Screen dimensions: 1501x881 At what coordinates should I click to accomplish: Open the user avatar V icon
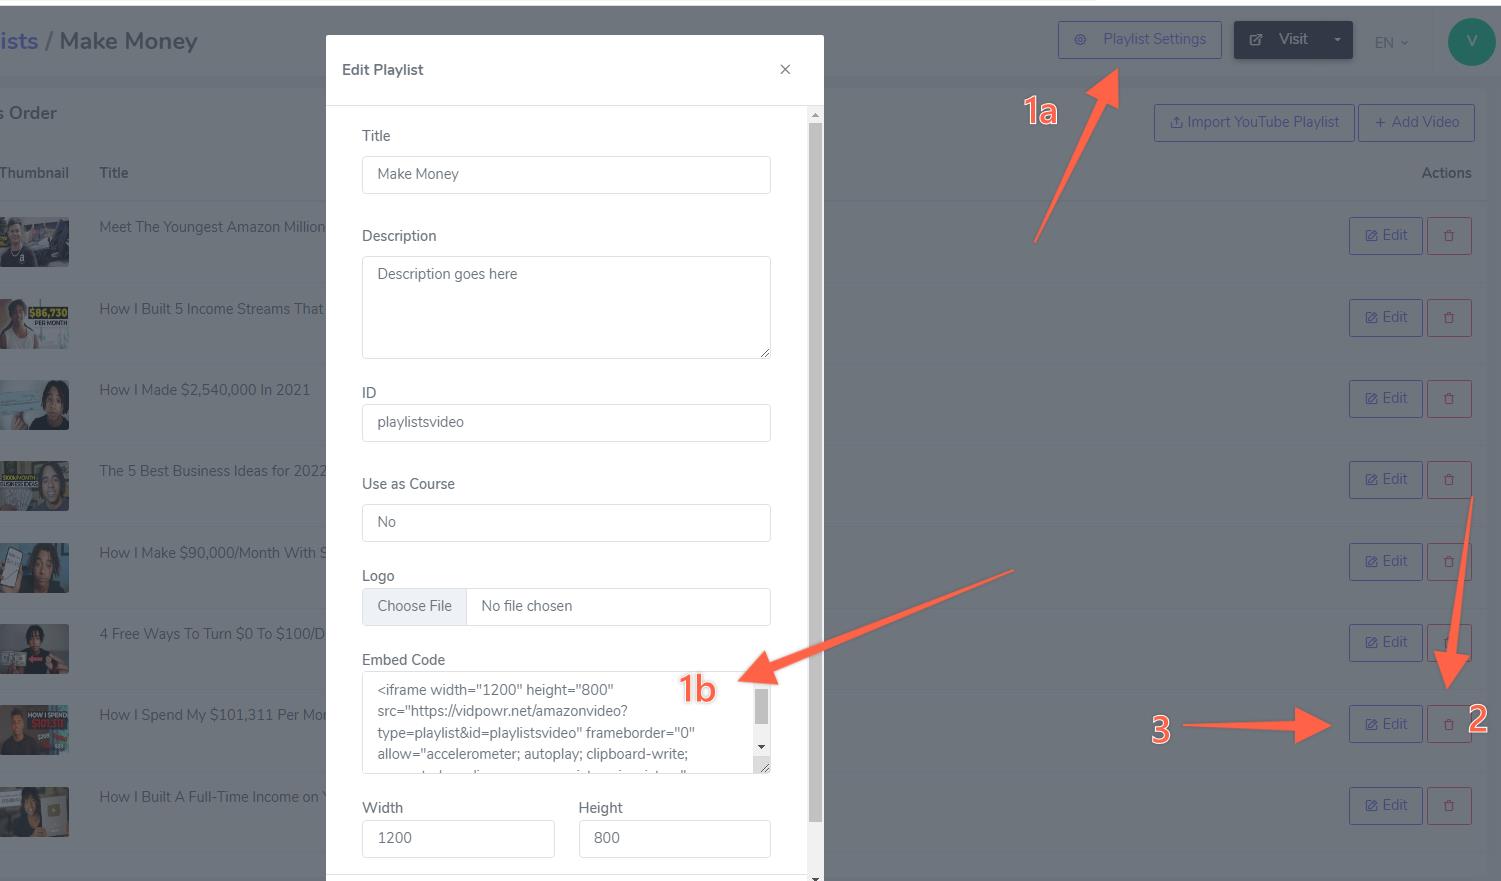(x=1471, y=41)
